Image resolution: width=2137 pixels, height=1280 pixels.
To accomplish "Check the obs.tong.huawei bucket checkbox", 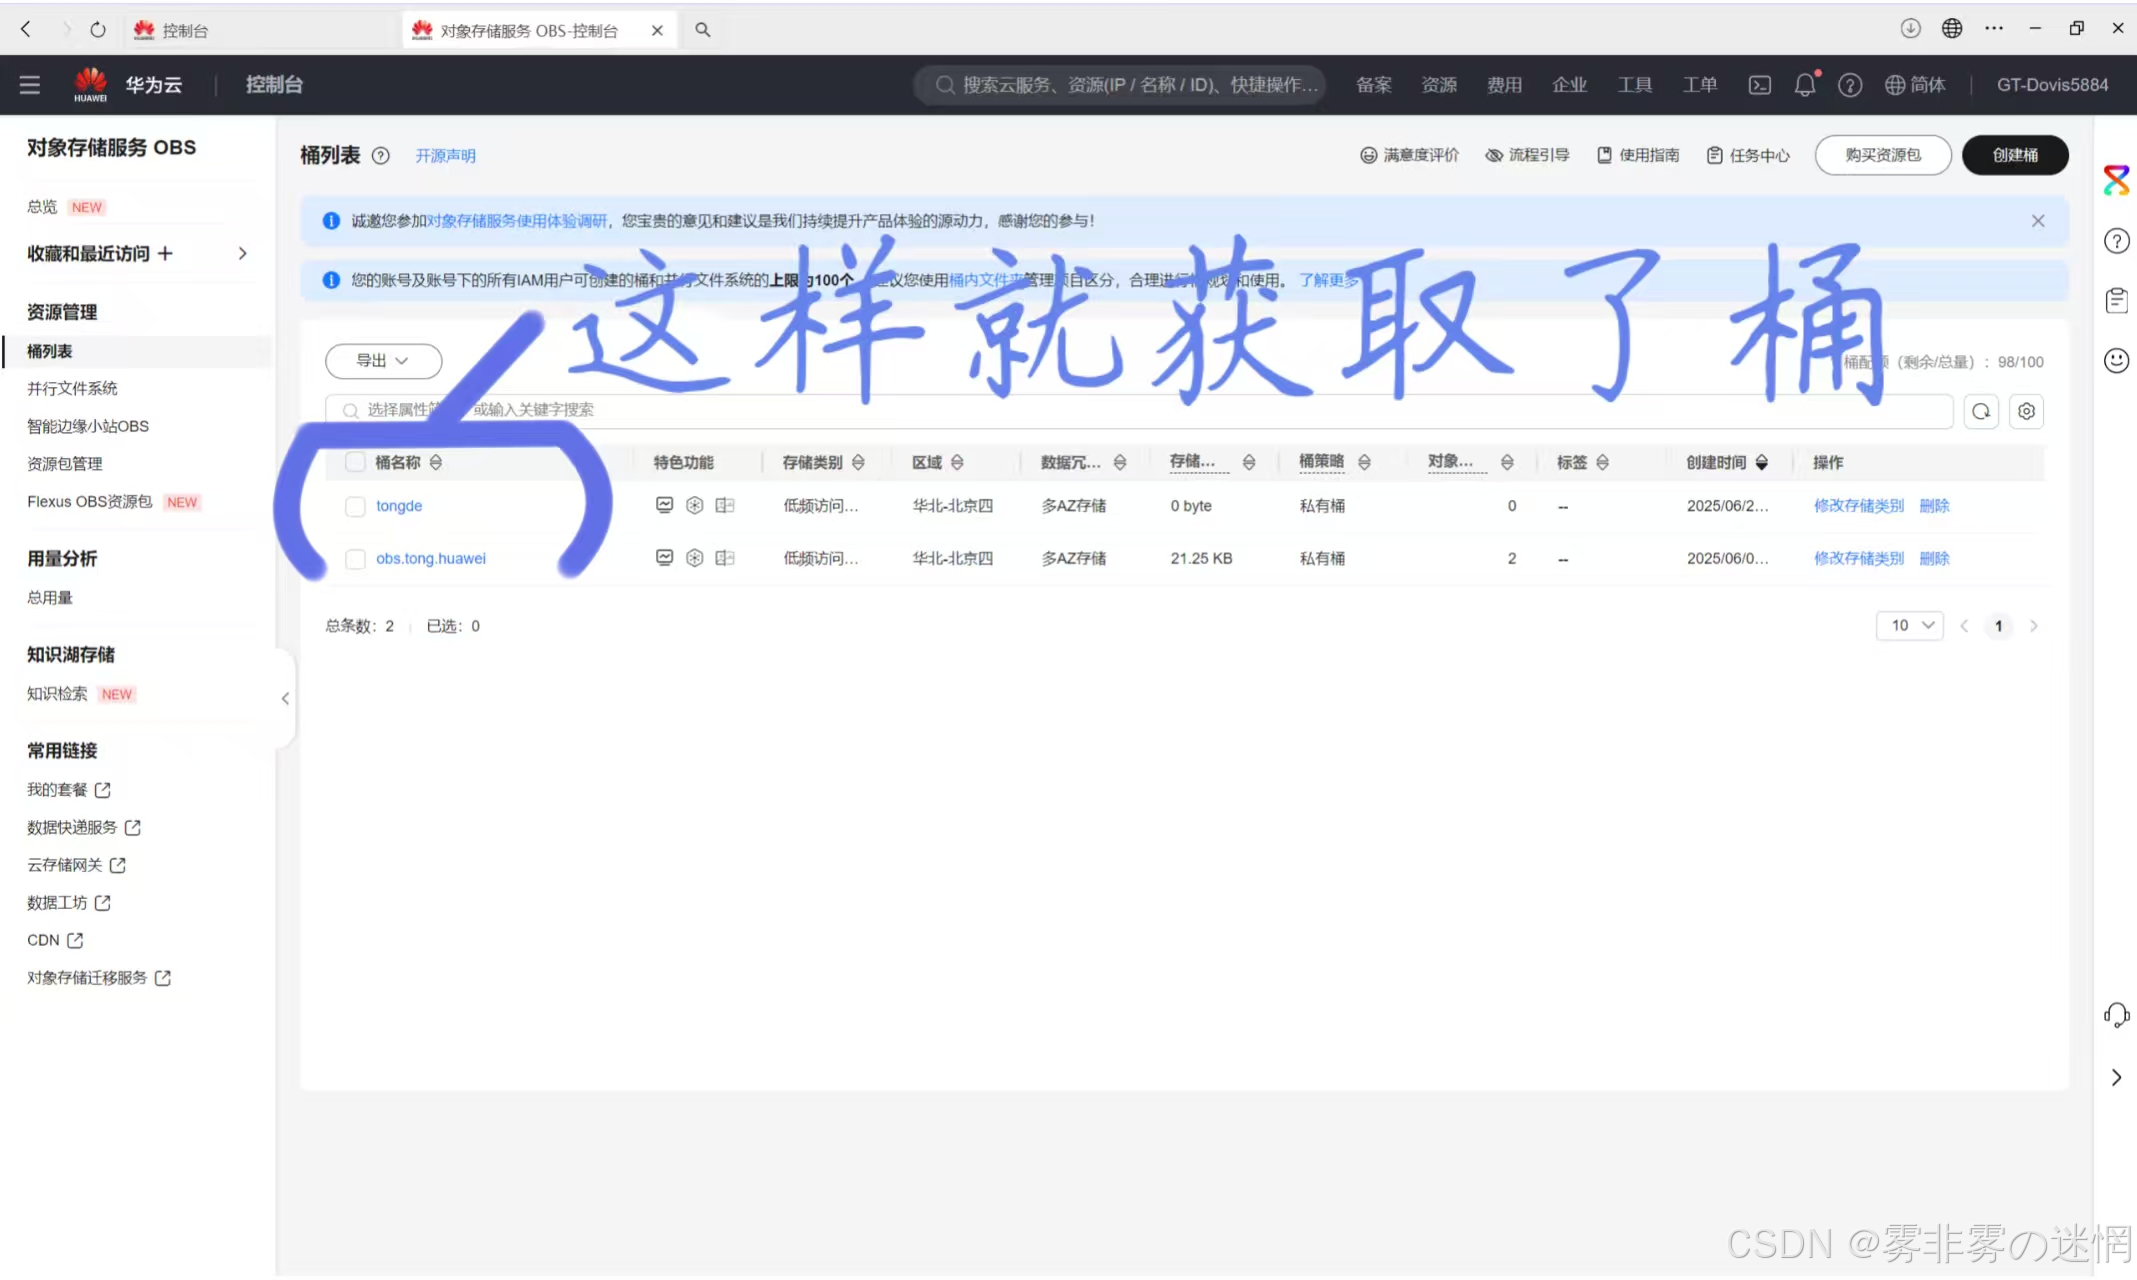I will (355, 559).
